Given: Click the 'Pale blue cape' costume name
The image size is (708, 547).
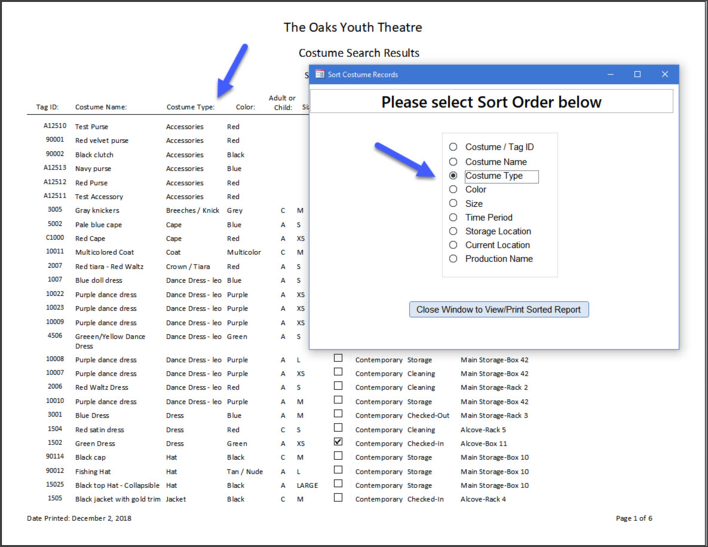Looking at the screenshot, I should tap(98, 224).
